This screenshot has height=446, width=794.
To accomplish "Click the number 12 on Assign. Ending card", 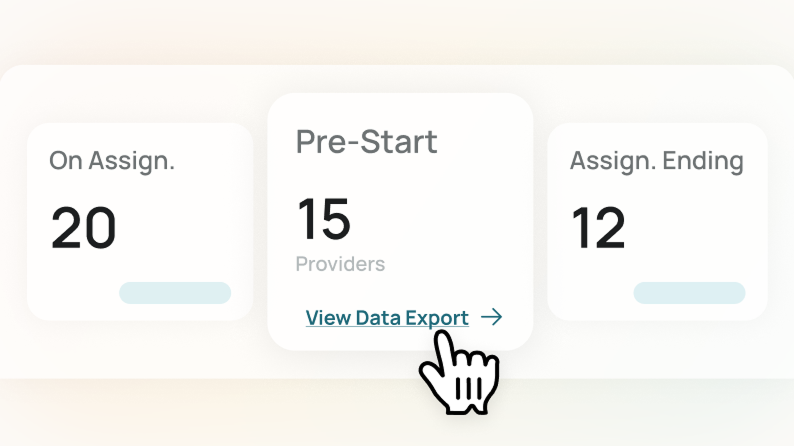I will 599,228.
